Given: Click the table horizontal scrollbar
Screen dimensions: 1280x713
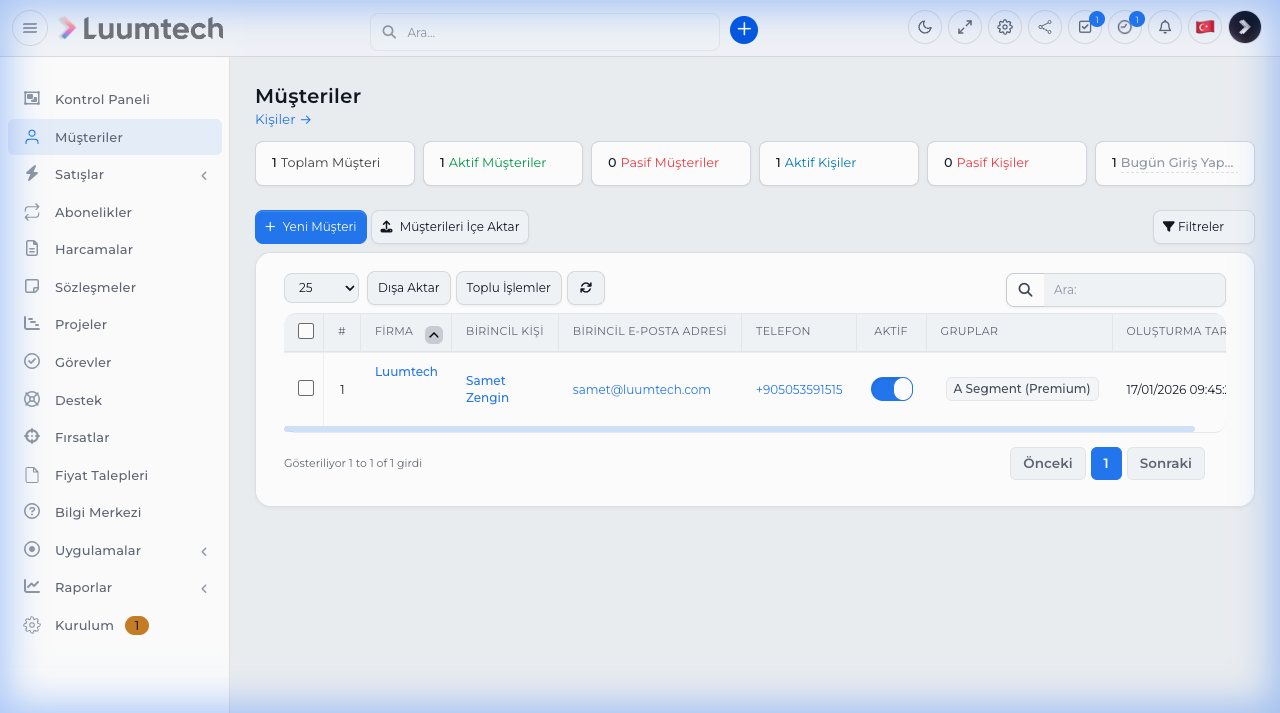Looking at the screenshot, I should tap(739, 429).
